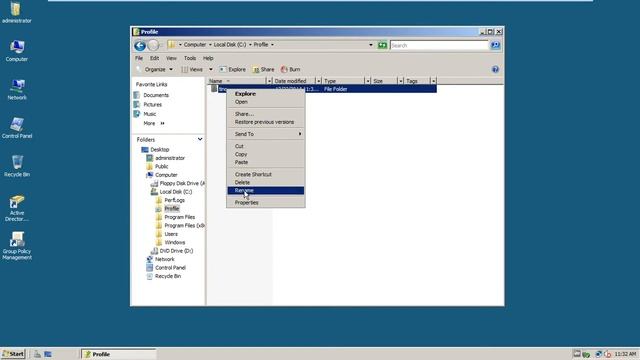The image size is (640, 360).
Task: Expand the Send To submenu
Action: pos(266,134)
